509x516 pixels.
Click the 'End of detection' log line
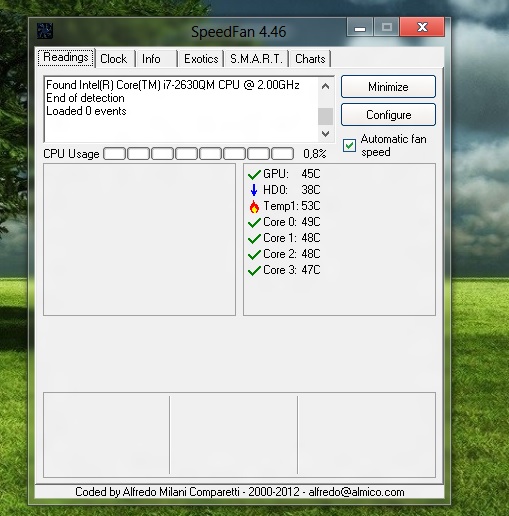[x=85, y=98]
